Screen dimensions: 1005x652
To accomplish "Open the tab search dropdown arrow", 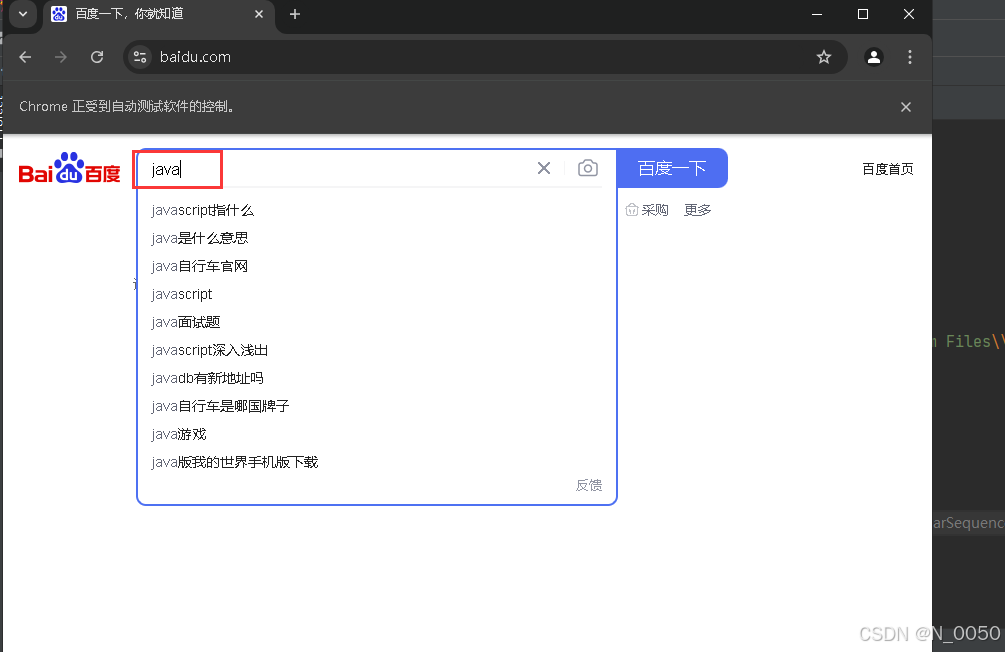I will click(23, 14).
